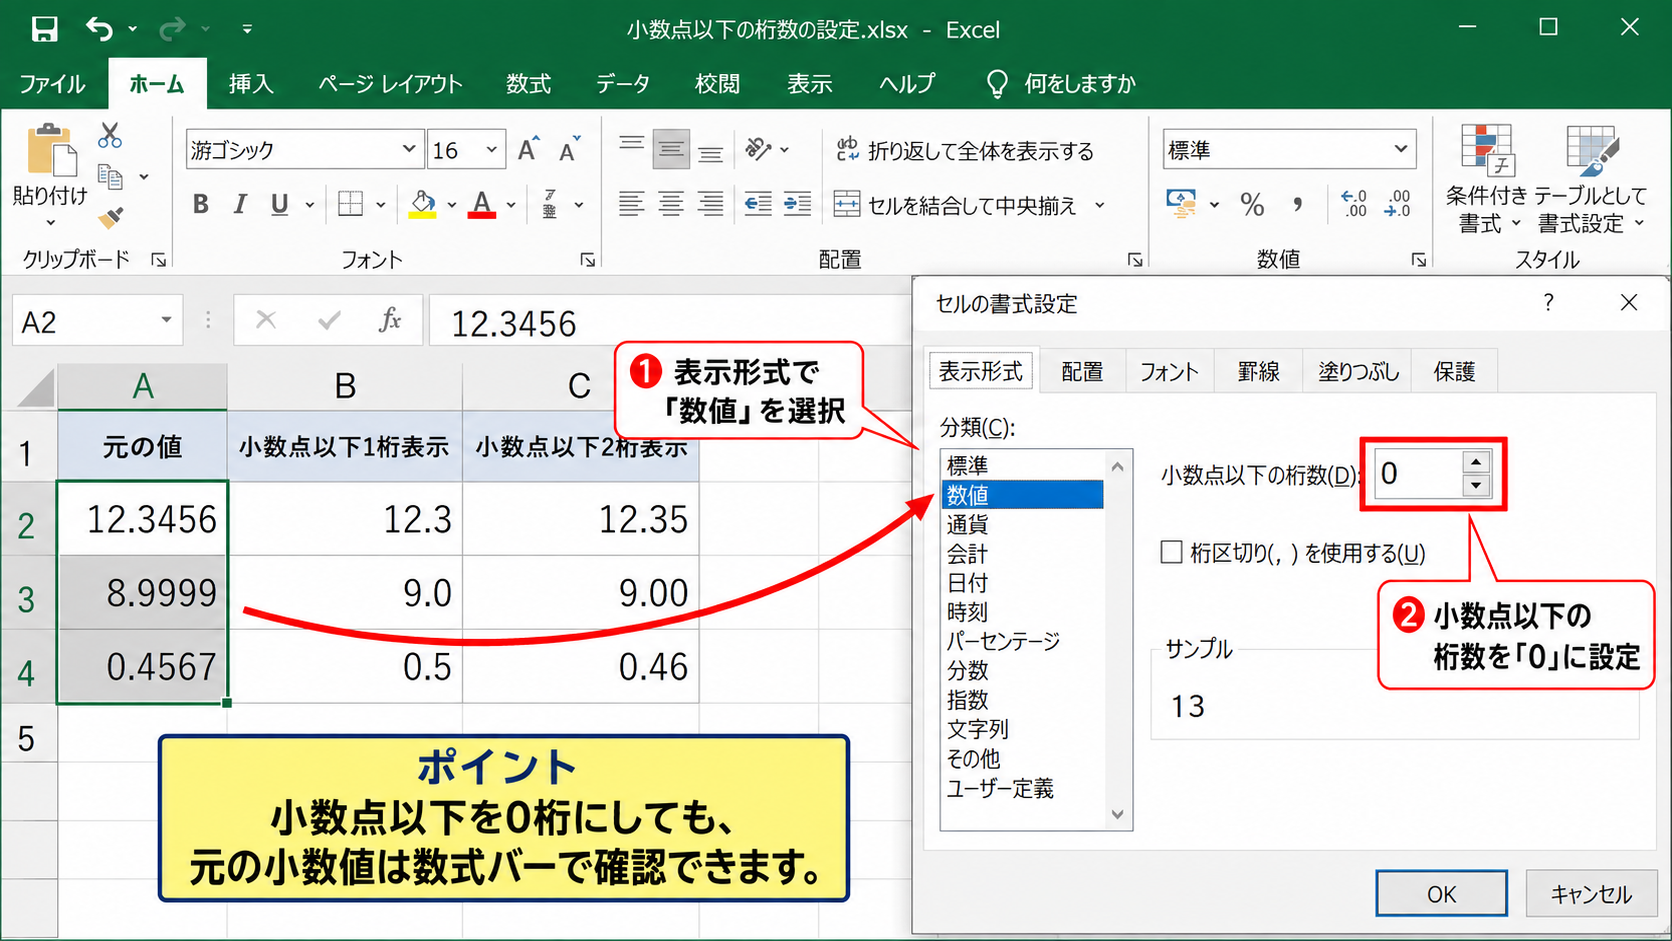Apply comma style separator
Viewport: 1672px width, 941px height.
[x=1298, y=204]
